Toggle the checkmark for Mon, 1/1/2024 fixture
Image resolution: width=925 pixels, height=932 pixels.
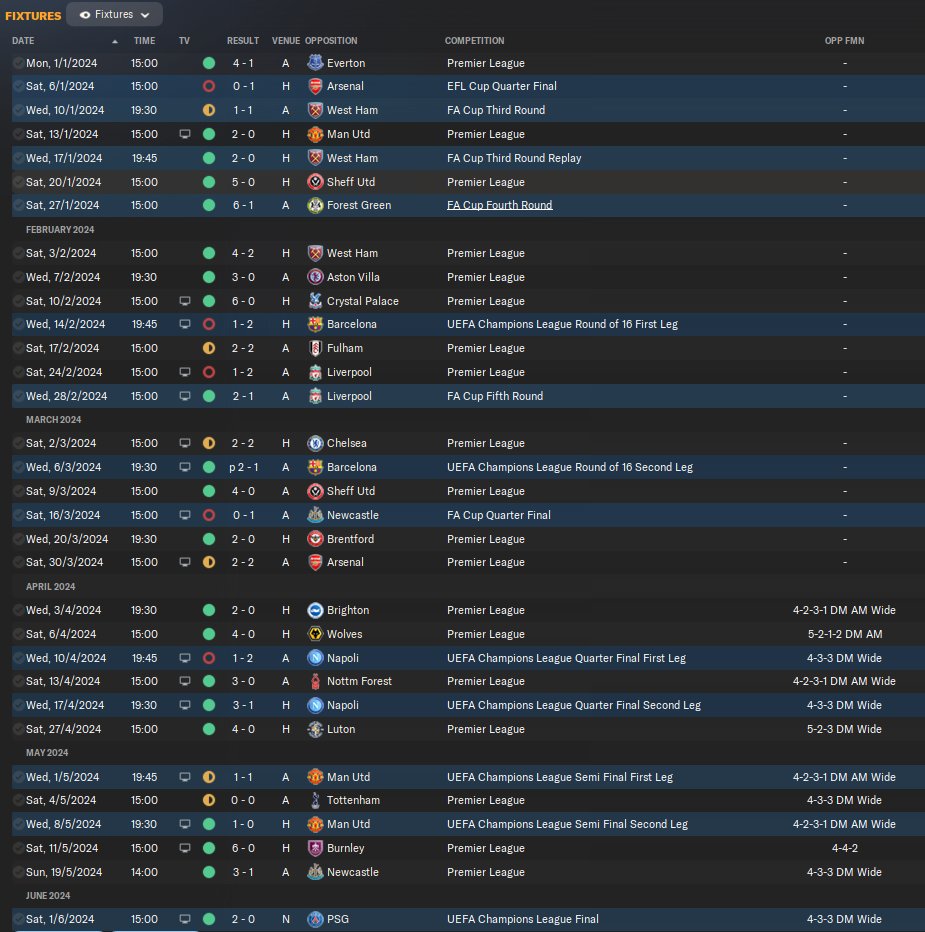(18, 62)
